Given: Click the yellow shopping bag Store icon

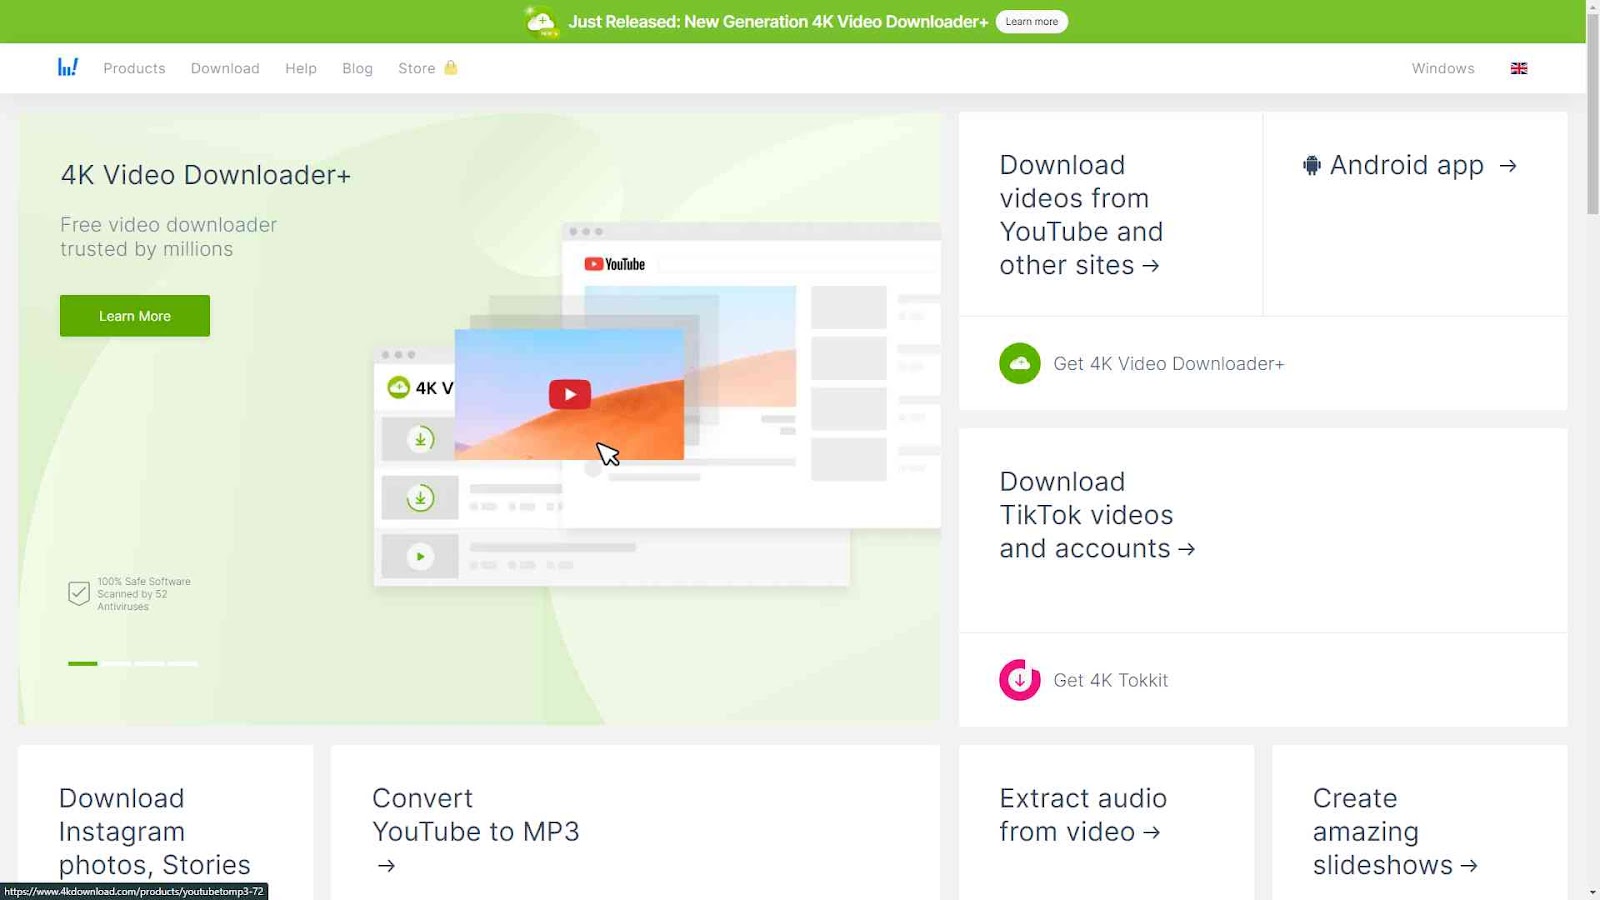Looking at the screenshot, I should (x=451, y=67).
